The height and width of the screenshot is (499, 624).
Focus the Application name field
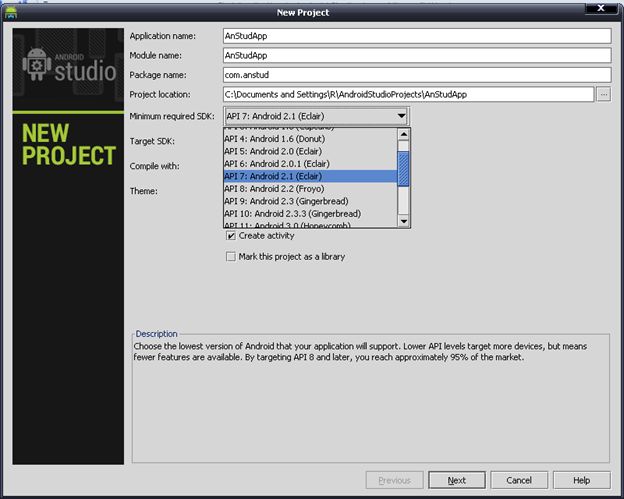(x=417, y=36)
